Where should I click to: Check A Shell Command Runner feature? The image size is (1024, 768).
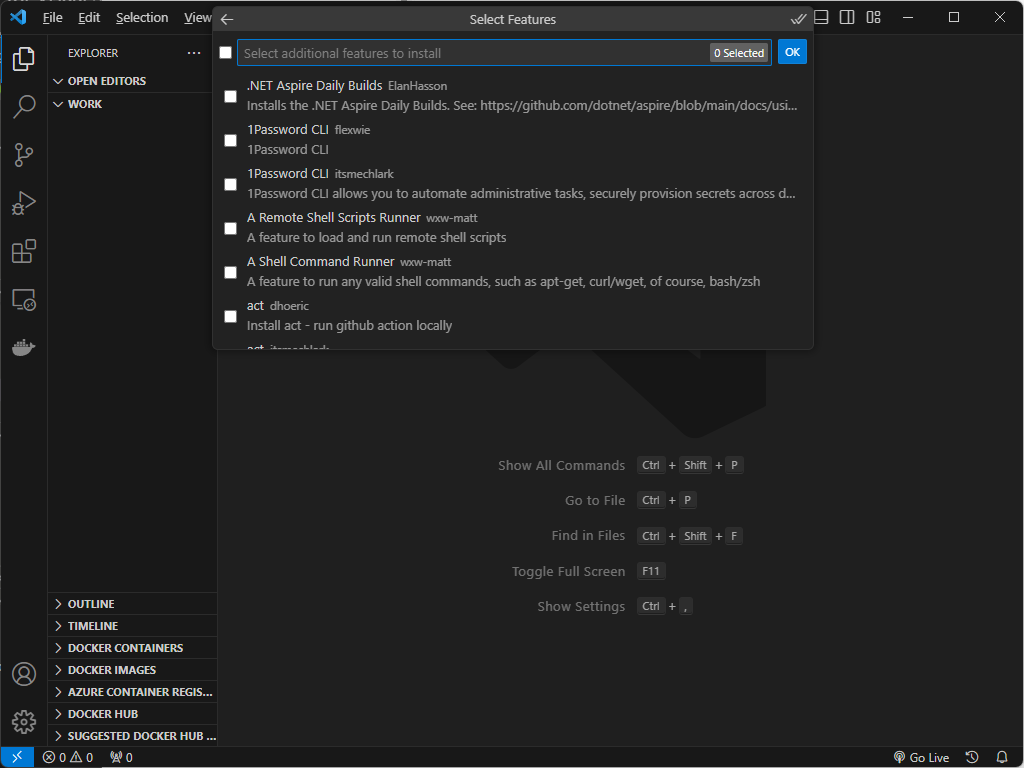[231, 272]
